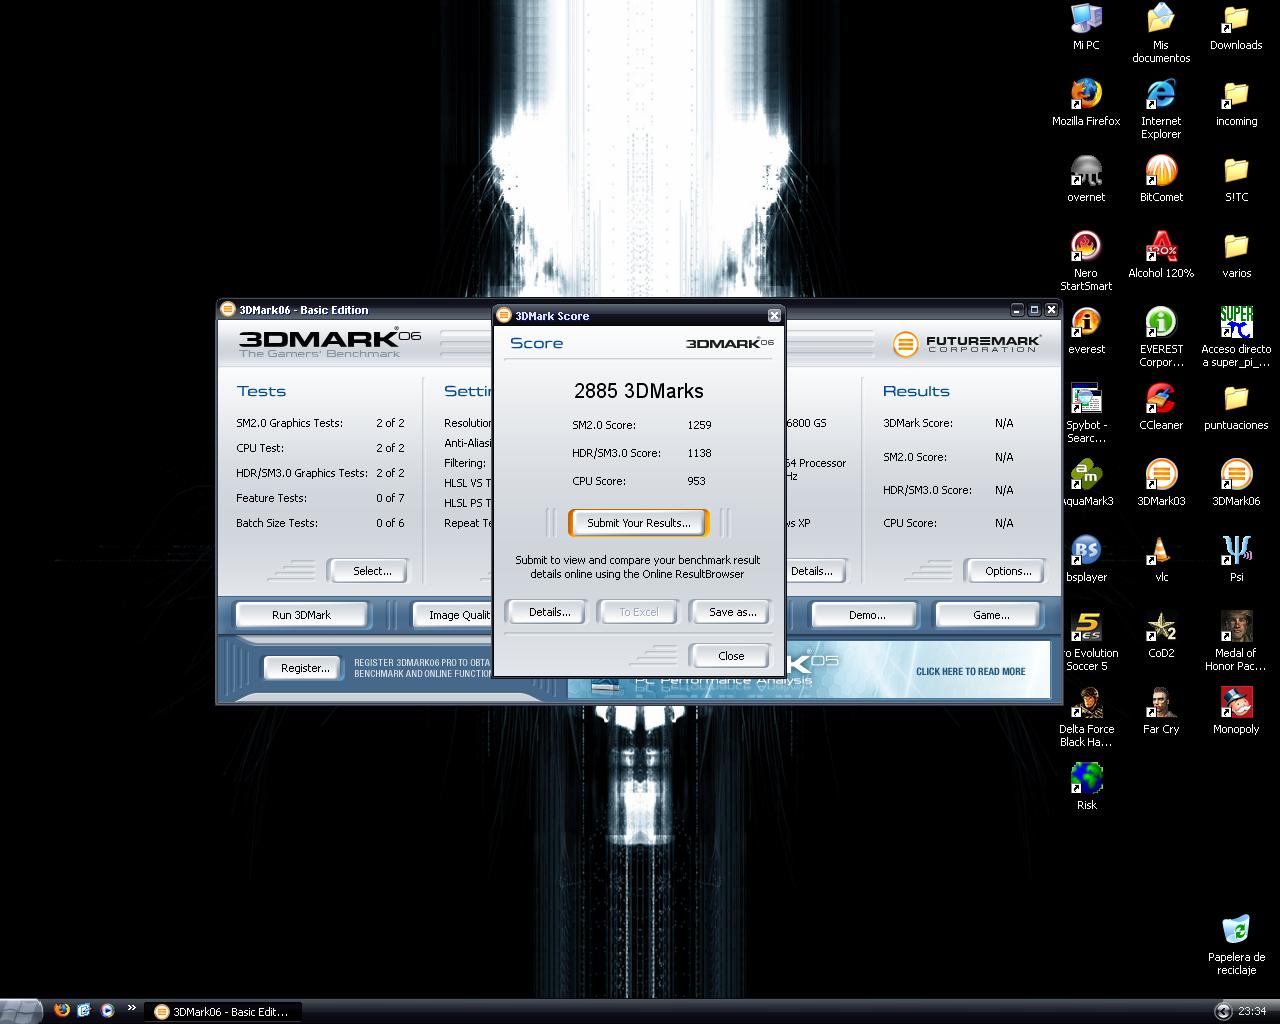Click the 3DMark06 taskbar button

(x=222, y=1012)
